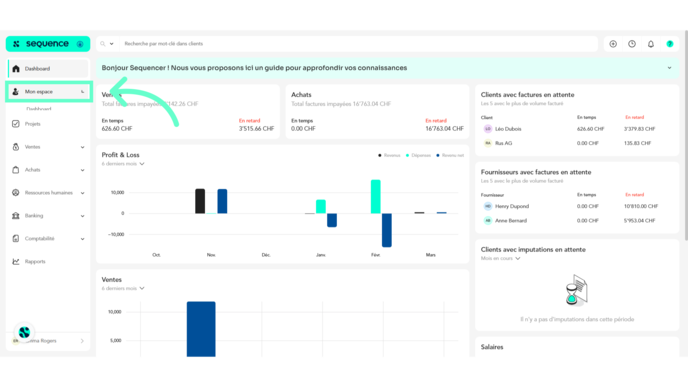688x387 pixels.
Task: Open the search type dropdown arrow
Action: 111,44
